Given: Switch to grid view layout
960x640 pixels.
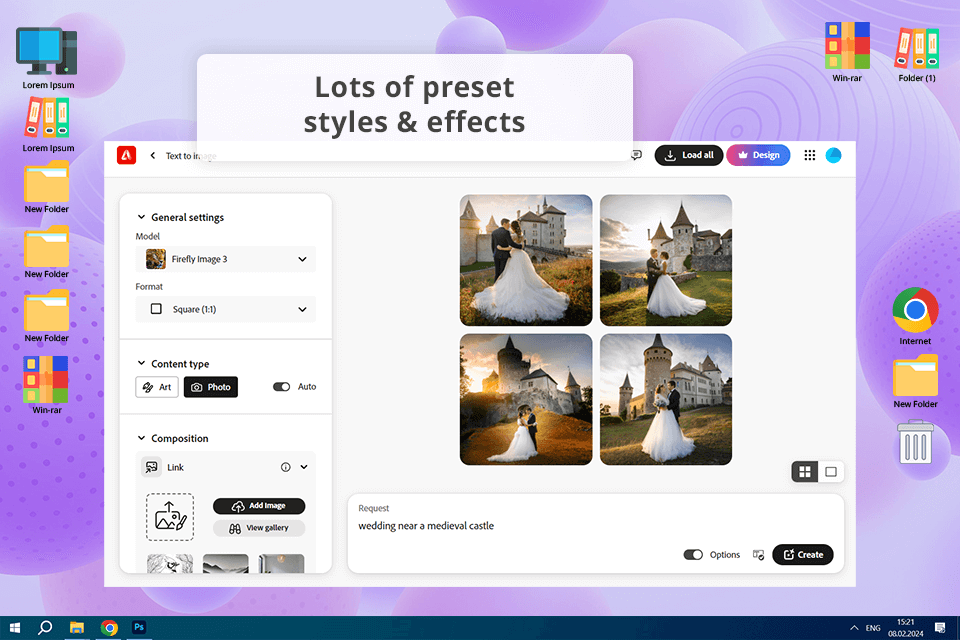Looking at the screenshot, I should click(804, 472).
